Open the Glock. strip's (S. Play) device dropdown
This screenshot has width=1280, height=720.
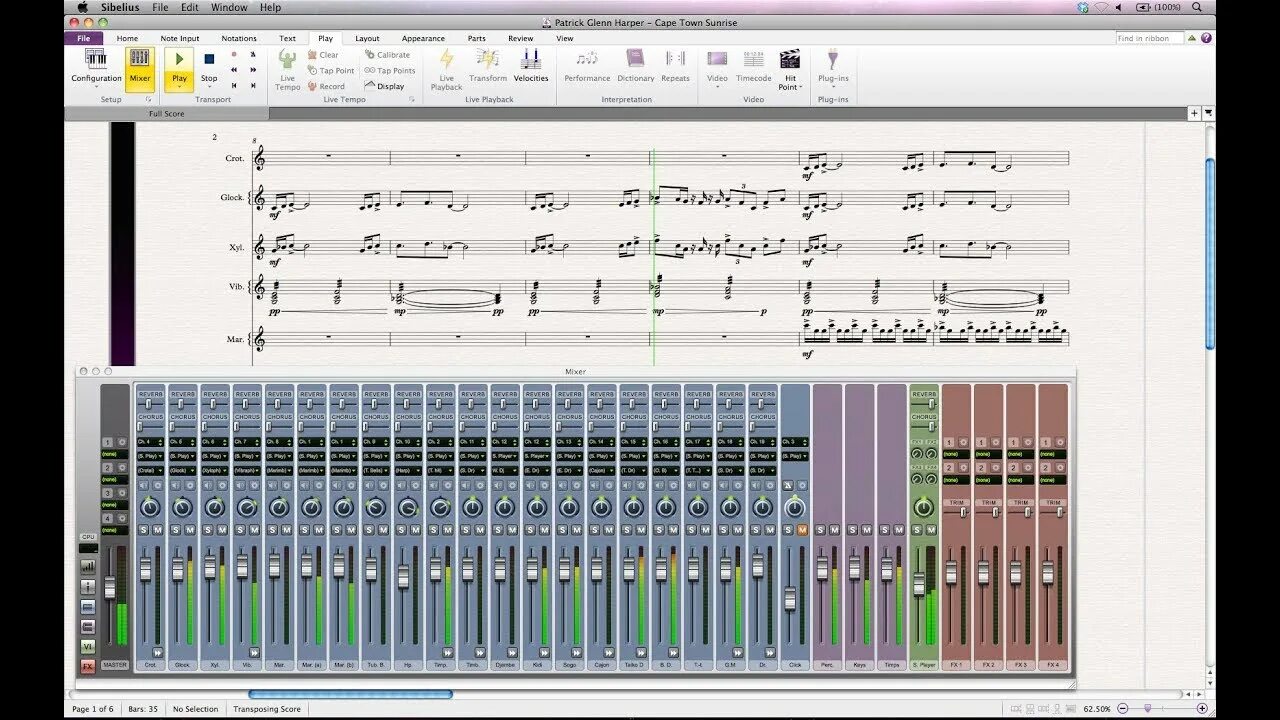[x=182, y=456]
